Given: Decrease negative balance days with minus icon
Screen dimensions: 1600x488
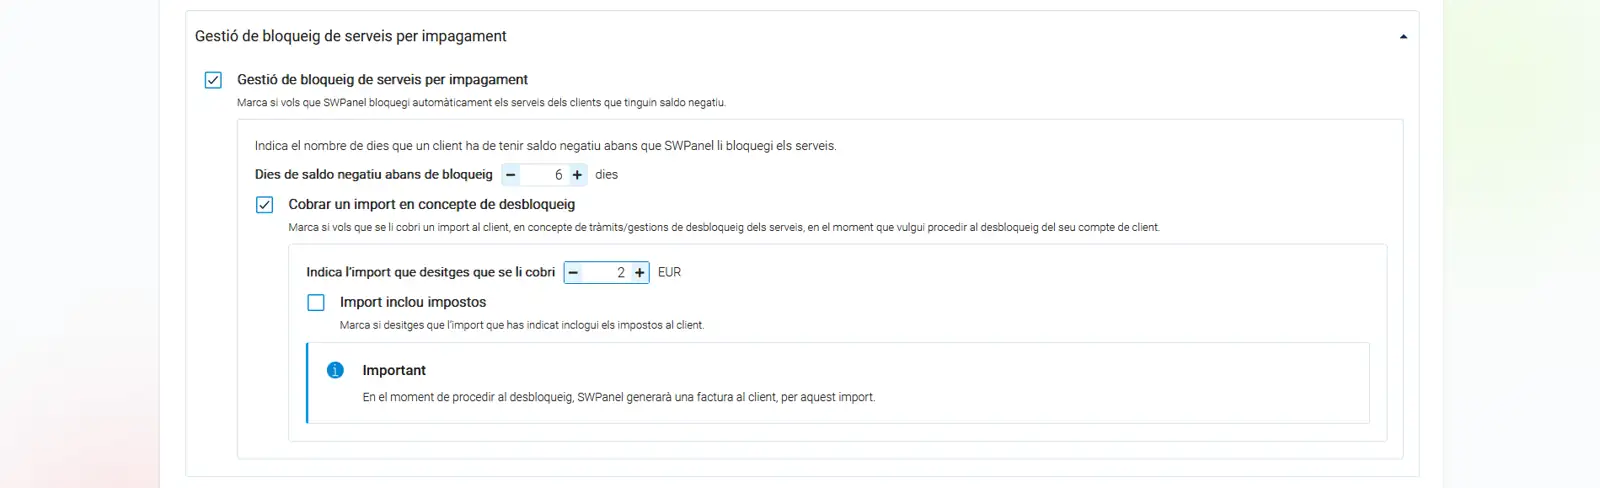Looking at the screenshot, I should (511, 175).
